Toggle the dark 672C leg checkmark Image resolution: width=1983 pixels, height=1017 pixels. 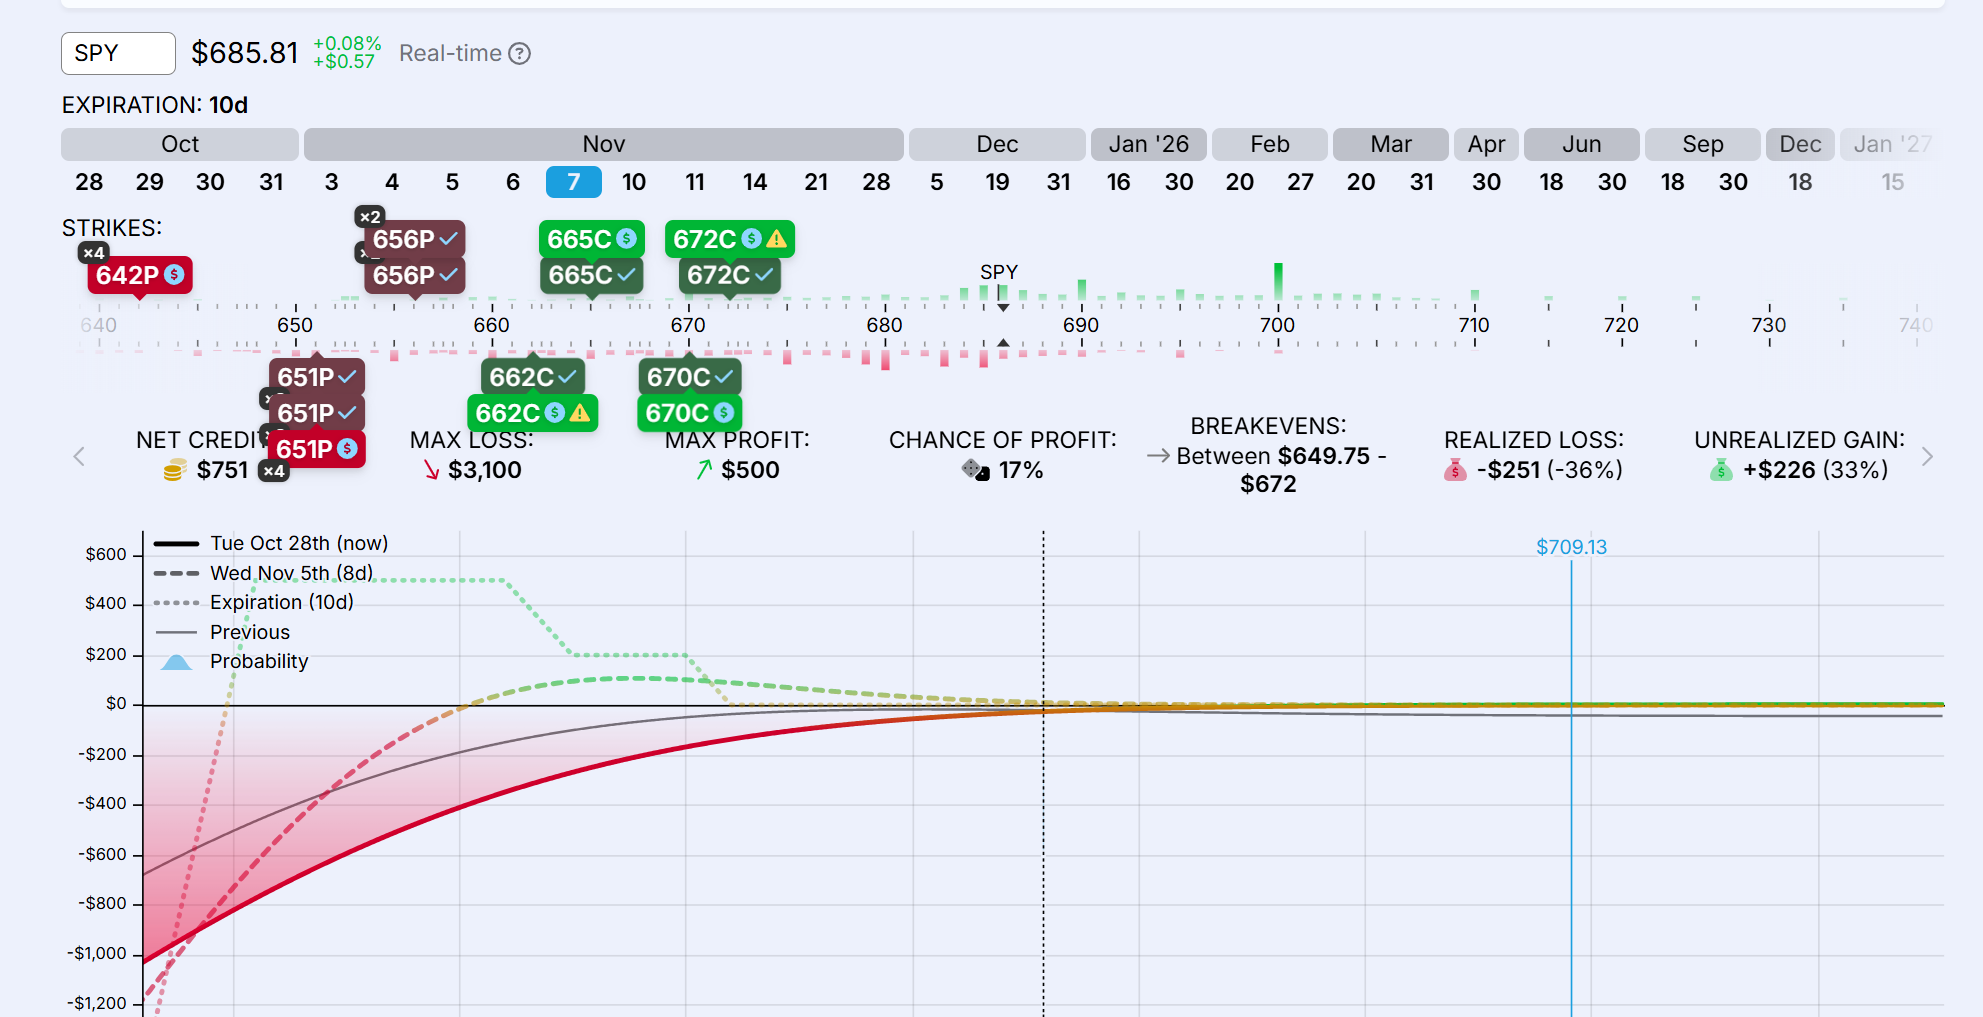tap(764, 275)
